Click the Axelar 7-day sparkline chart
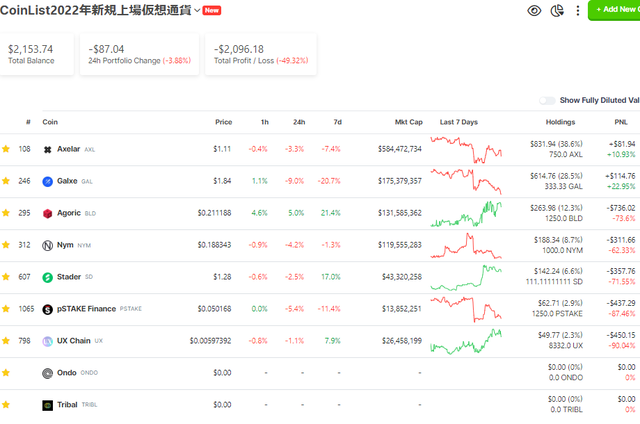The width and height of the screenshot is (640, 424). coord(465,149)
